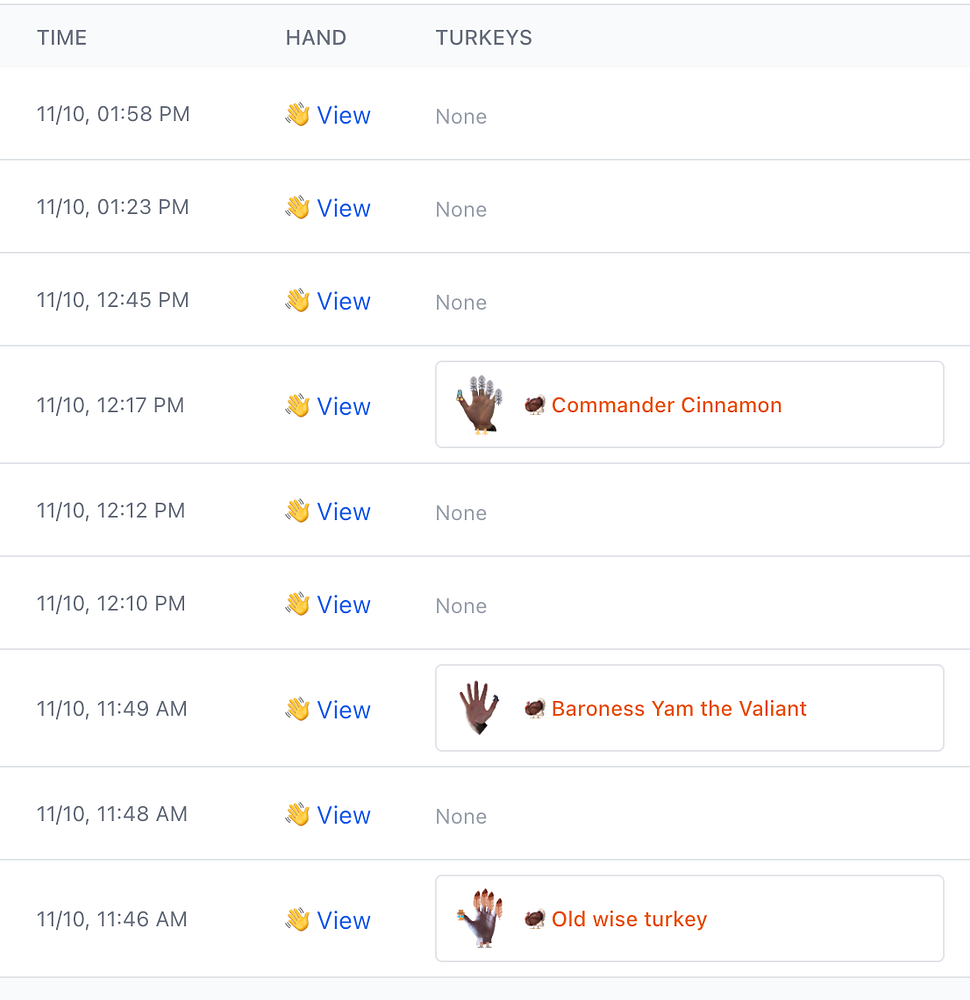Click turkey emoji beside Old wise turkey
The height and width of the screenshot is (1000, 970).
[535, 919]
